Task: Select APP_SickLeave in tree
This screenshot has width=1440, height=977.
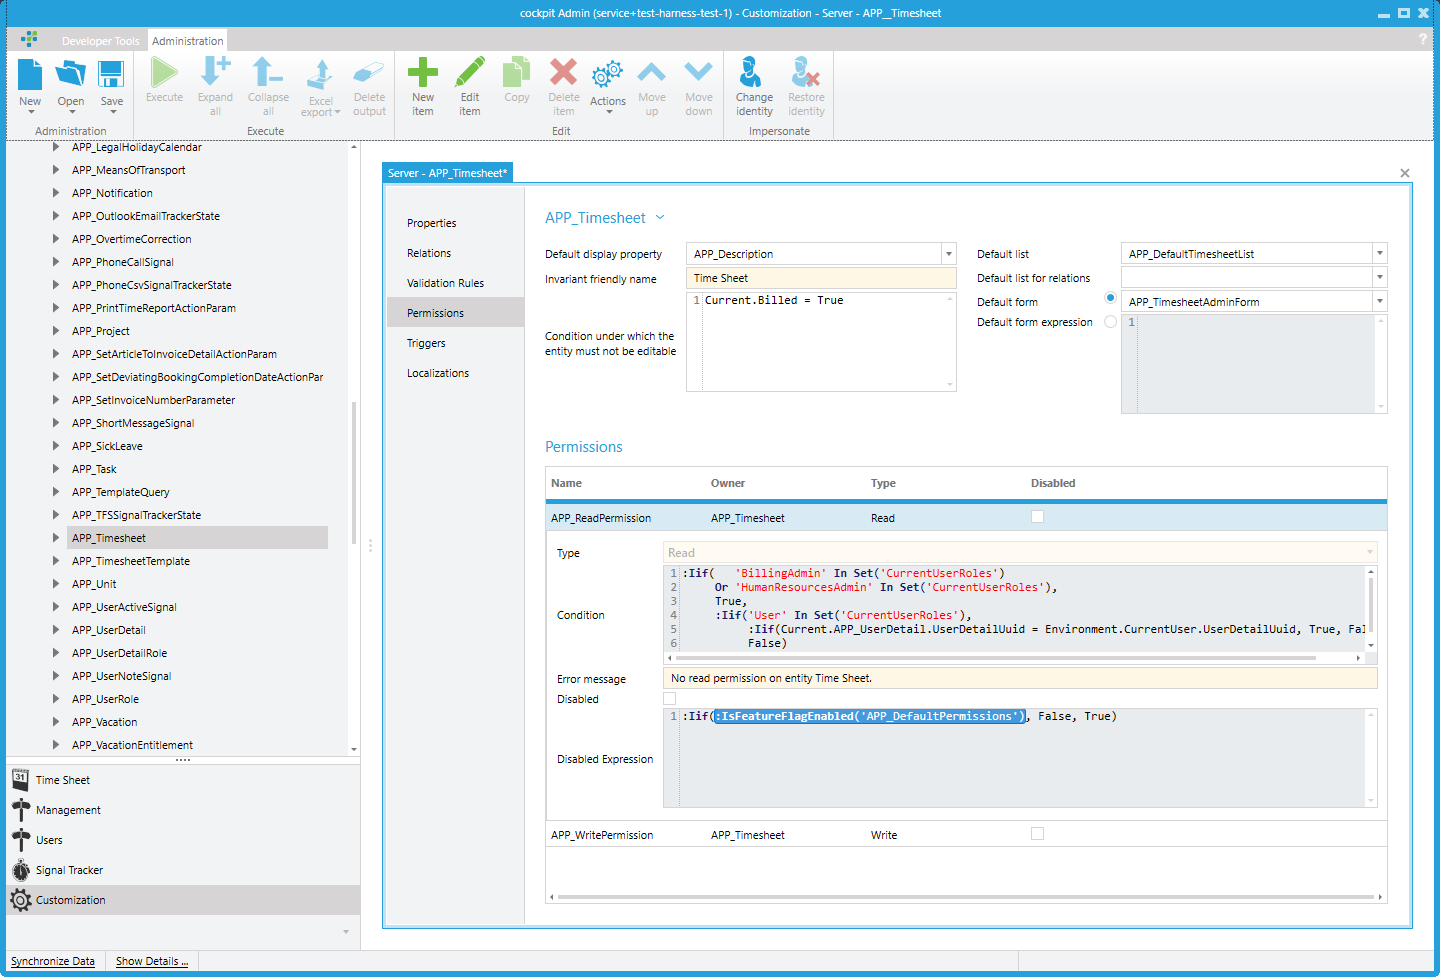Action: (107, 446)
